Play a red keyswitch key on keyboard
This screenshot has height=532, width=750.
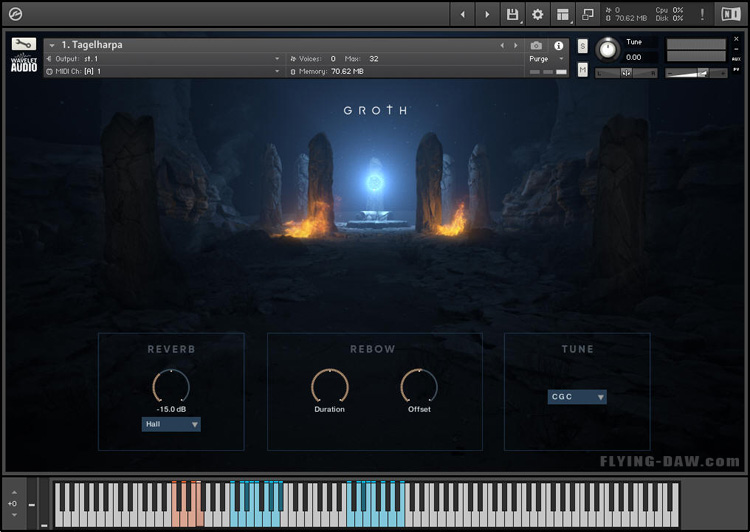[176, 519]
